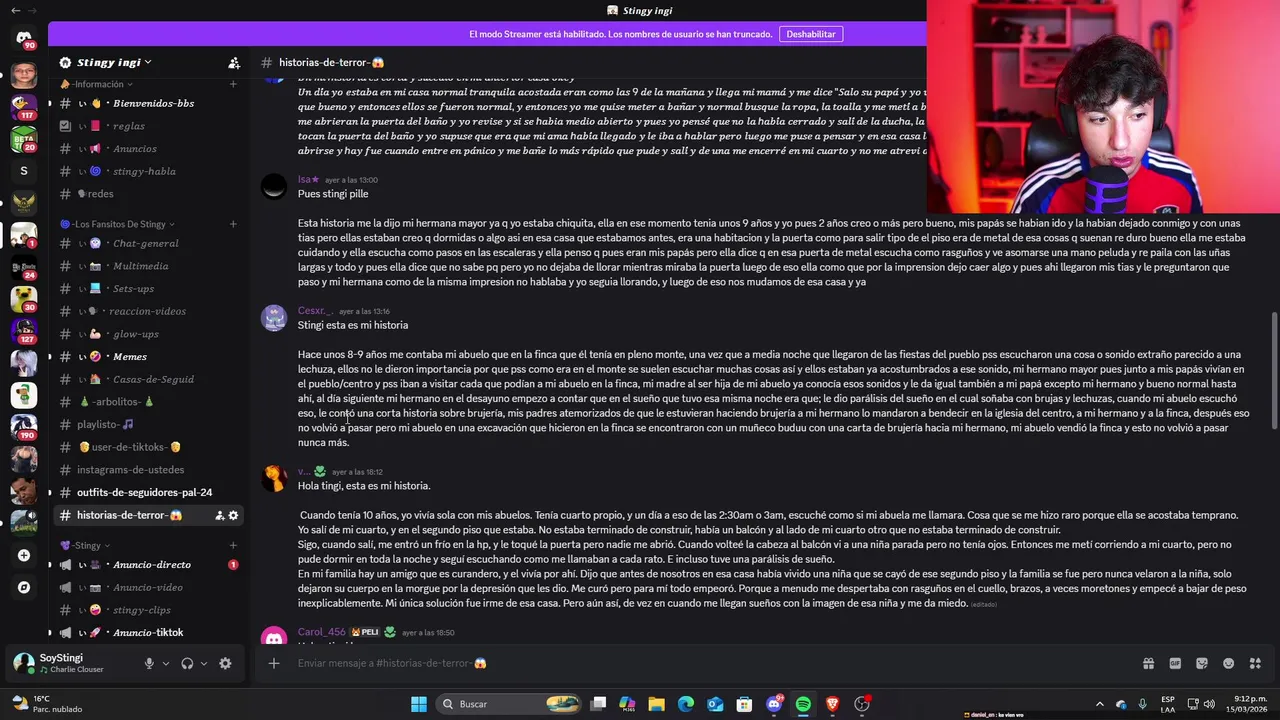Open Discord direct messages home icon
This screenshot has height=720, width=1280.
pyautogui.click(x=24, y=38)
